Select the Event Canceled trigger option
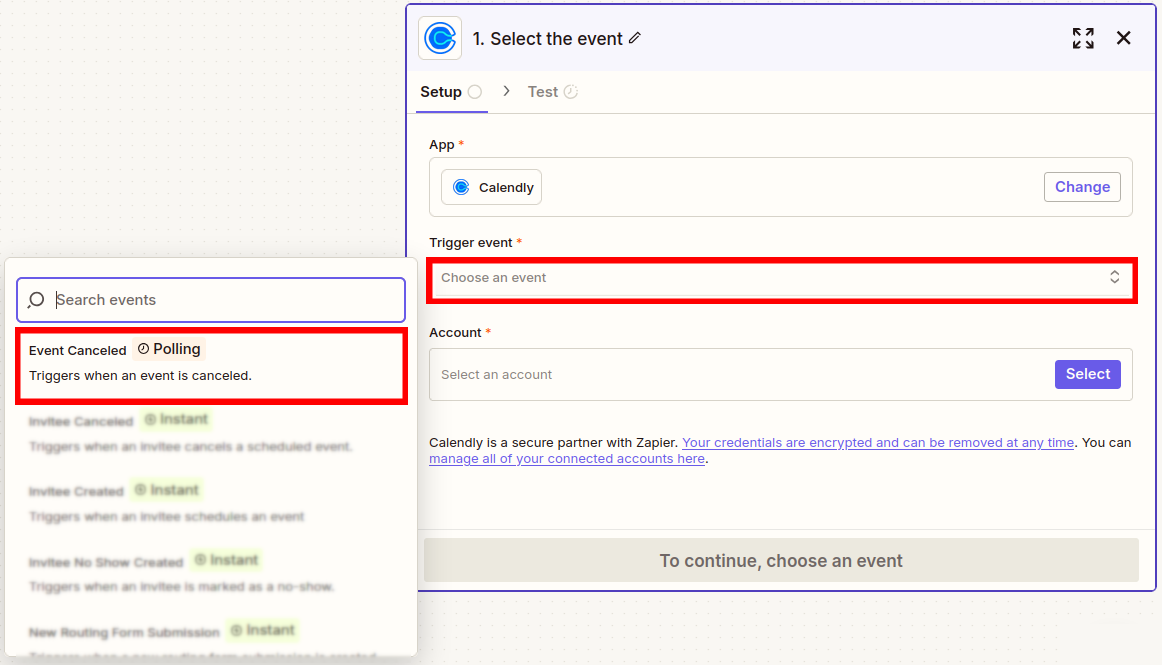Screen dimensions: 1162x665 (211, 365)
